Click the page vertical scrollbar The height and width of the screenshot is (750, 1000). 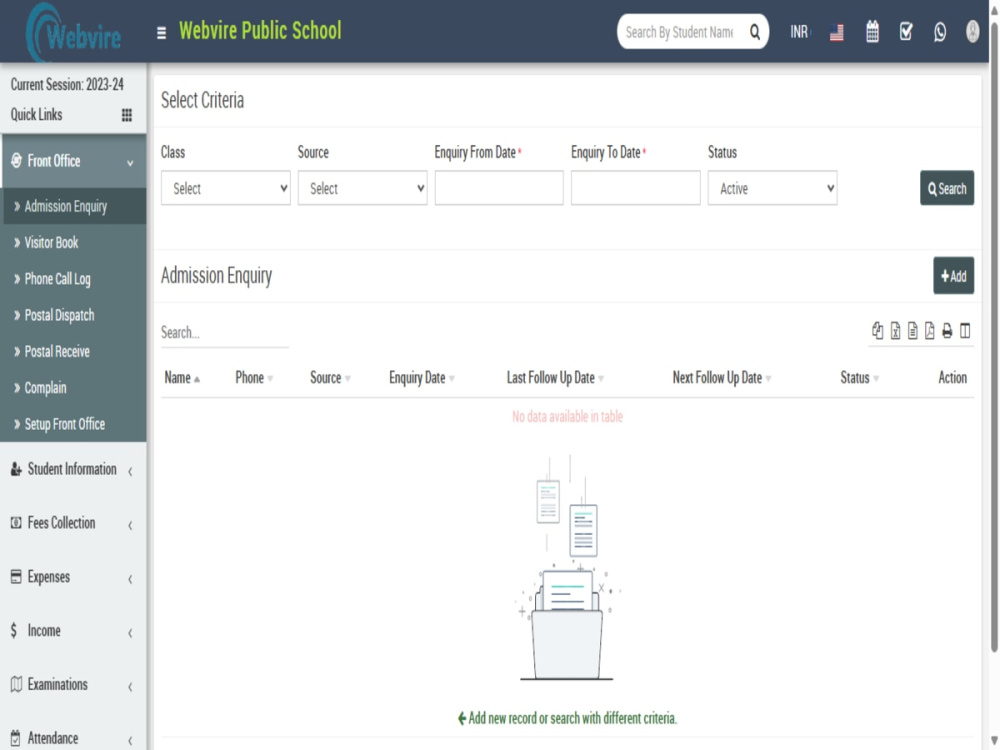pos(994,338)
